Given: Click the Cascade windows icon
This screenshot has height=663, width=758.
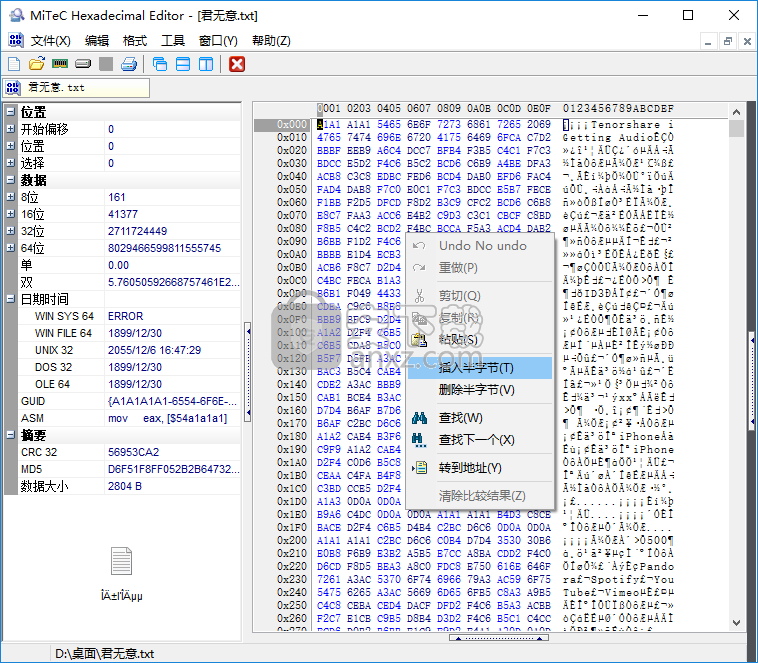Looking at the screenshot, I should click(160, 64).
